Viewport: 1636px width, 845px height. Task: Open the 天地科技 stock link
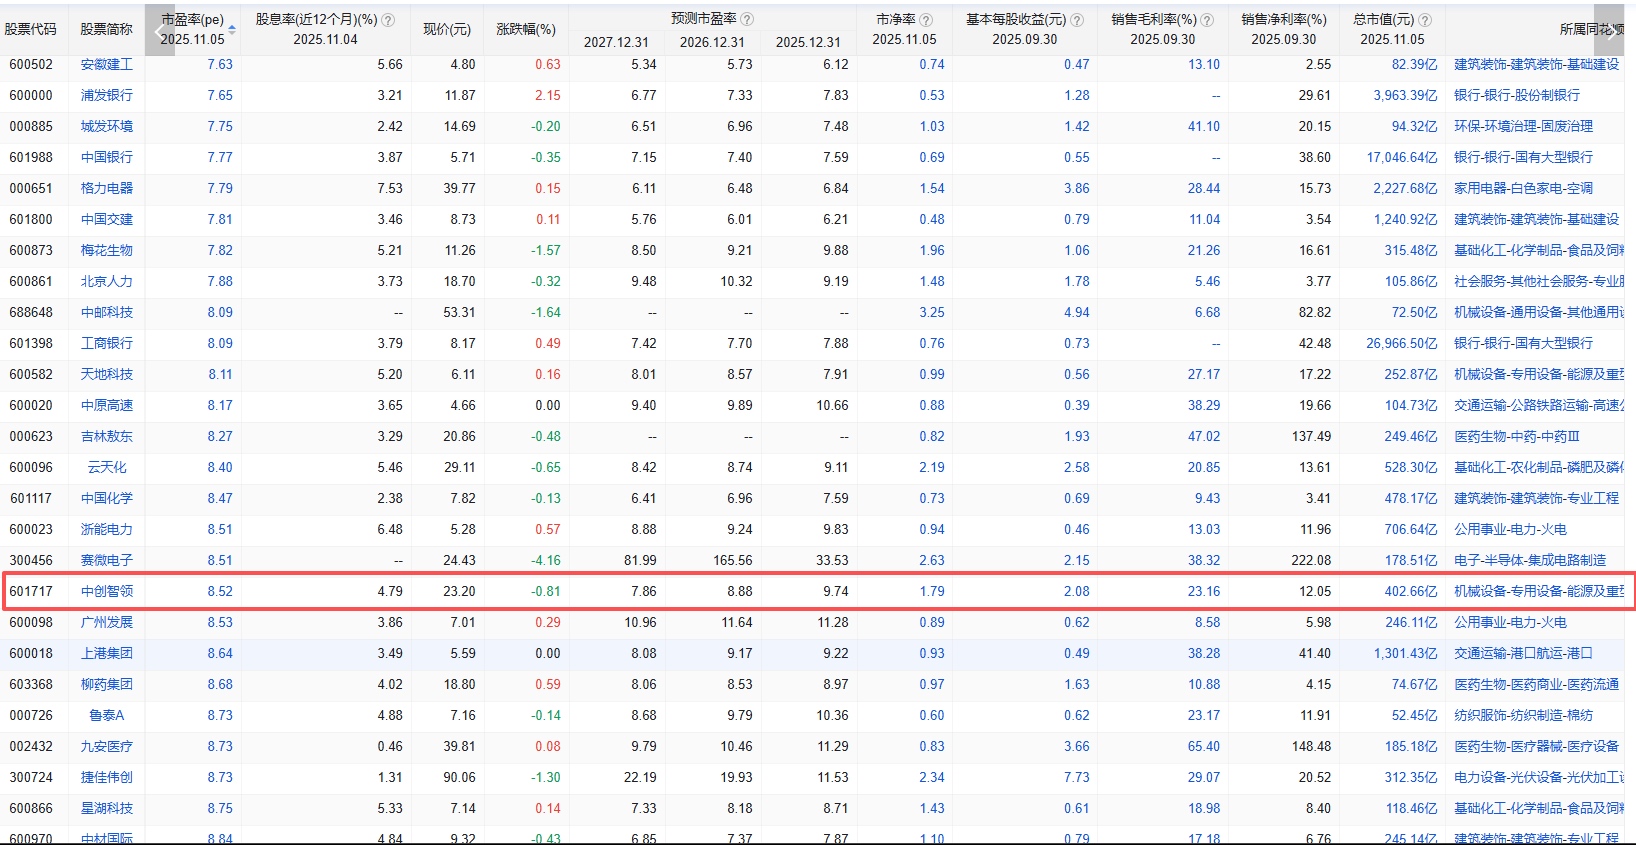[x=107, y=374]
